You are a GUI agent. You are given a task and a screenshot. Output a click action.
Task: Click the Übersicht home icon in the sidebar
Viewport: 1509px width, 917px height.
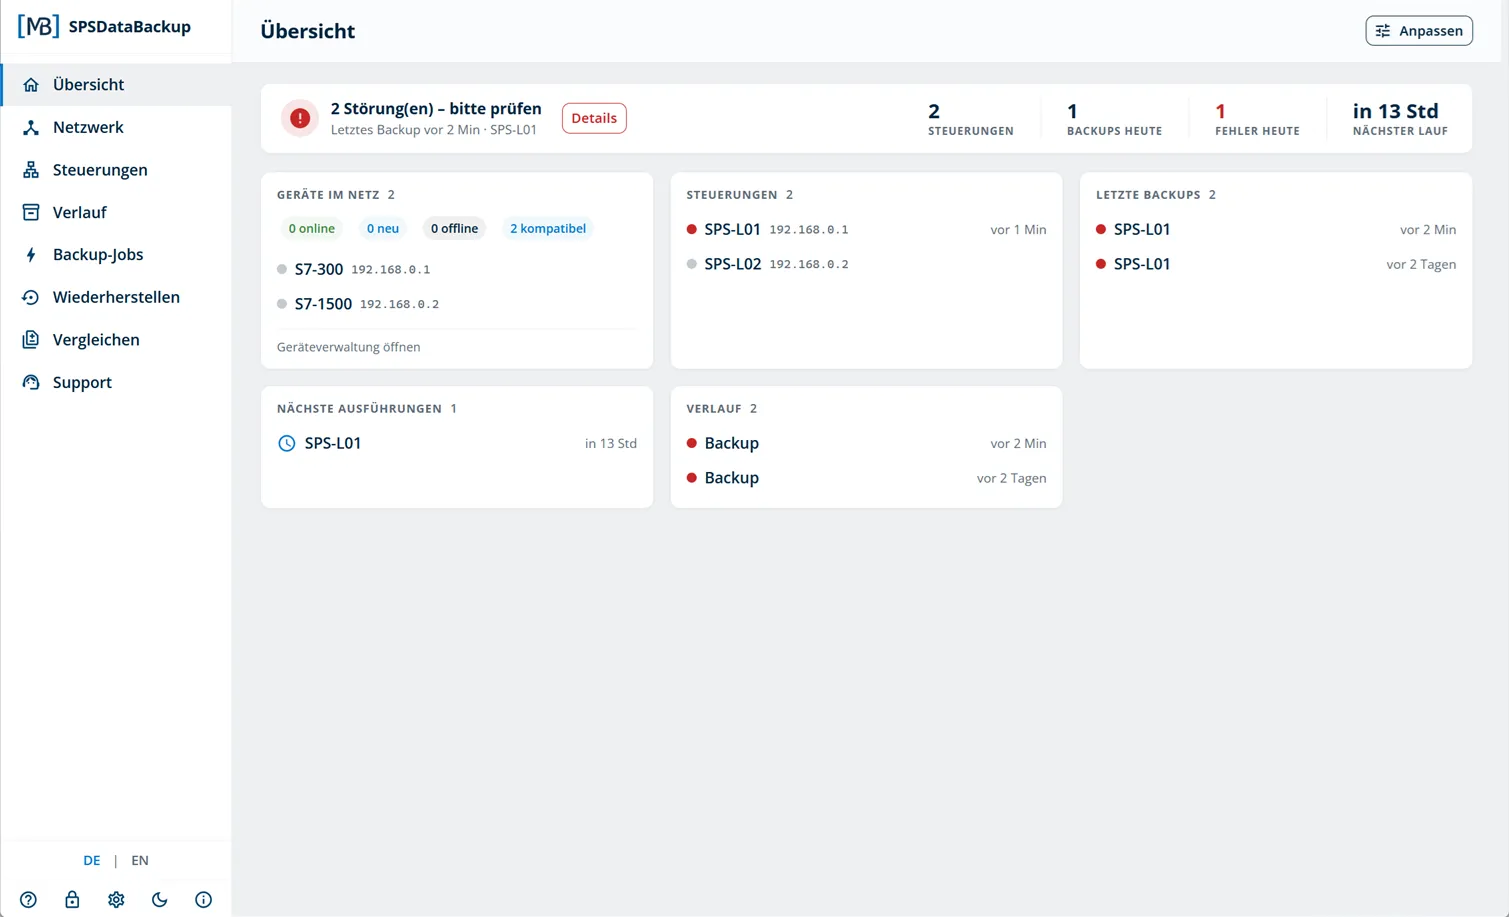[31, 85]
